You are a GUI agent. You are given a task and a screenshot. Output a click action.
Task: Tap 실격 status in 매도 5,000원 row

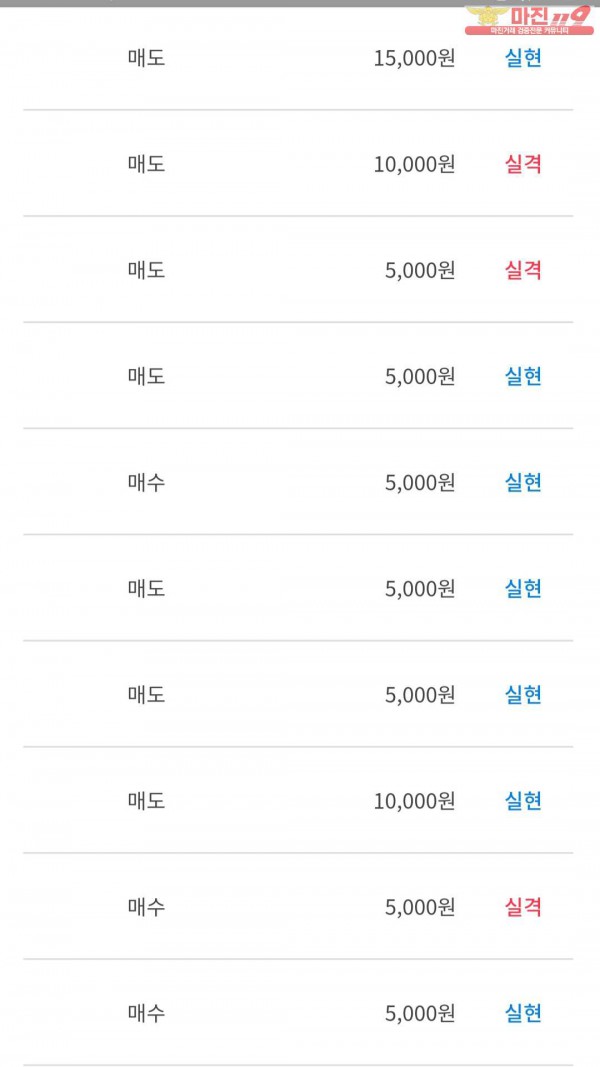[x=523, y=270]
